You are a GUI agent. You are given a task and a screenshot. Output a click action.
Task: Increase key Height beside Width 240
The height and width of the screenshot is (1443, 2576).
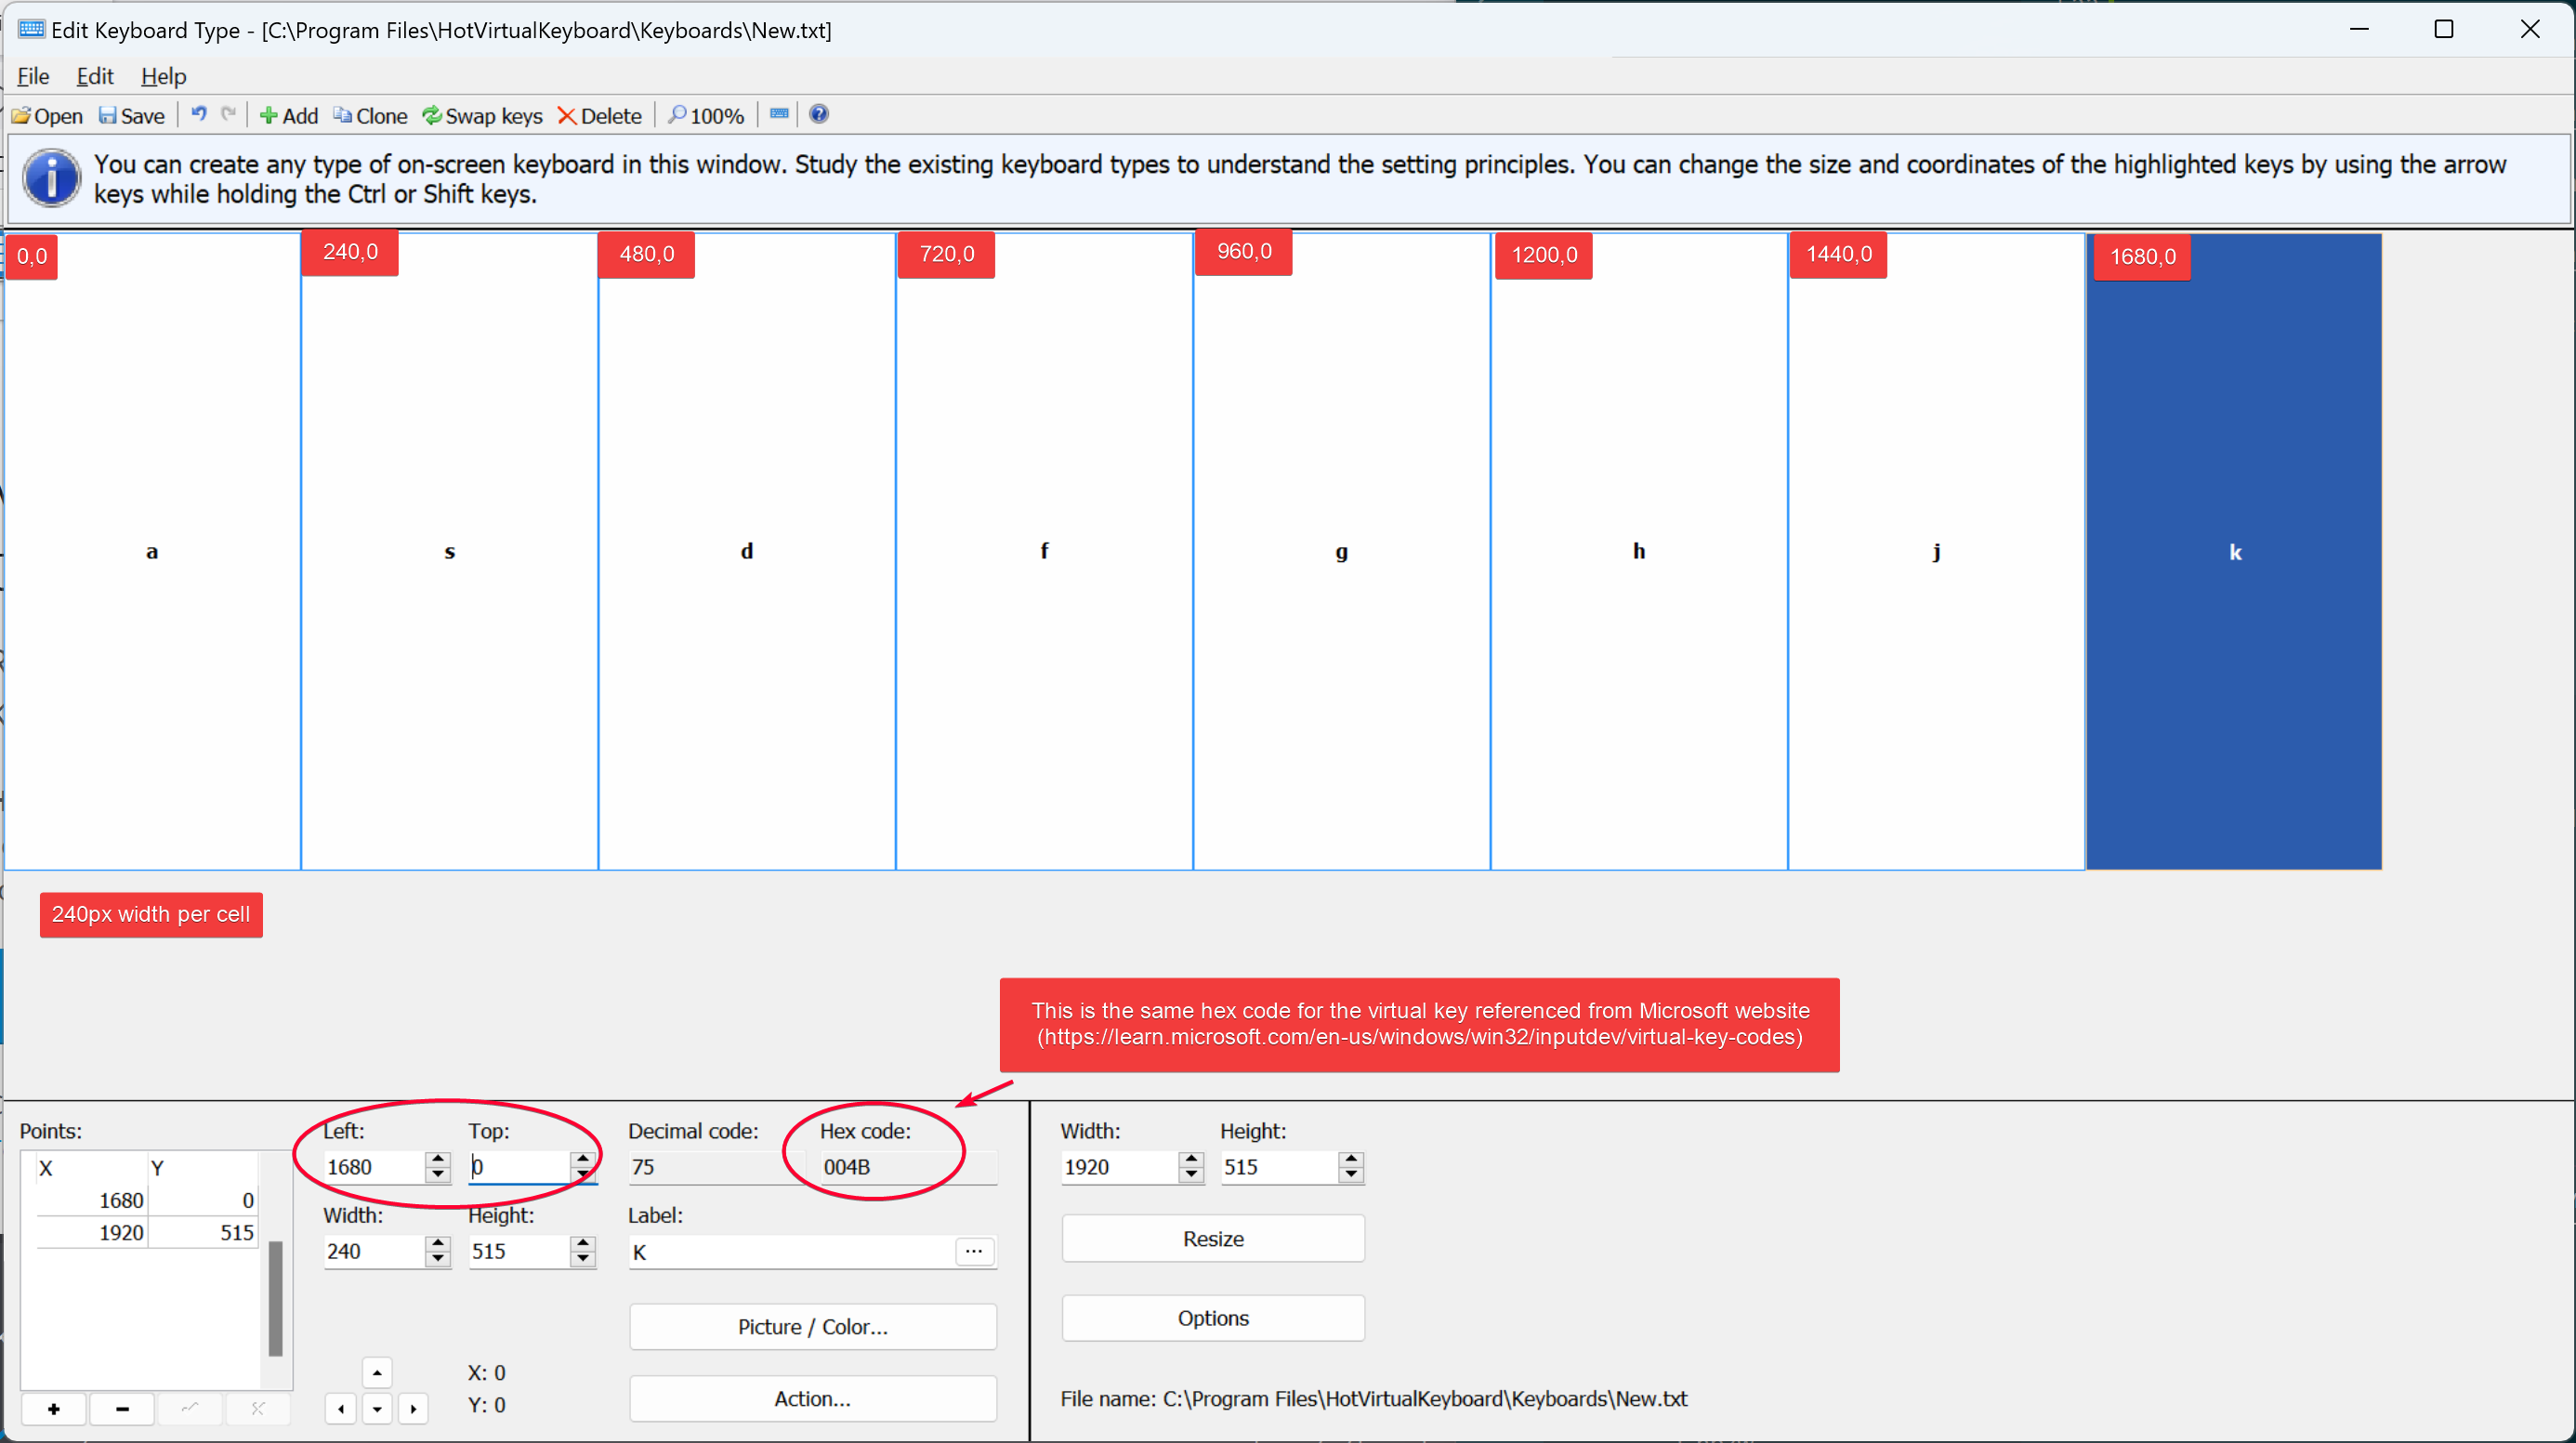click(583, 1242)
